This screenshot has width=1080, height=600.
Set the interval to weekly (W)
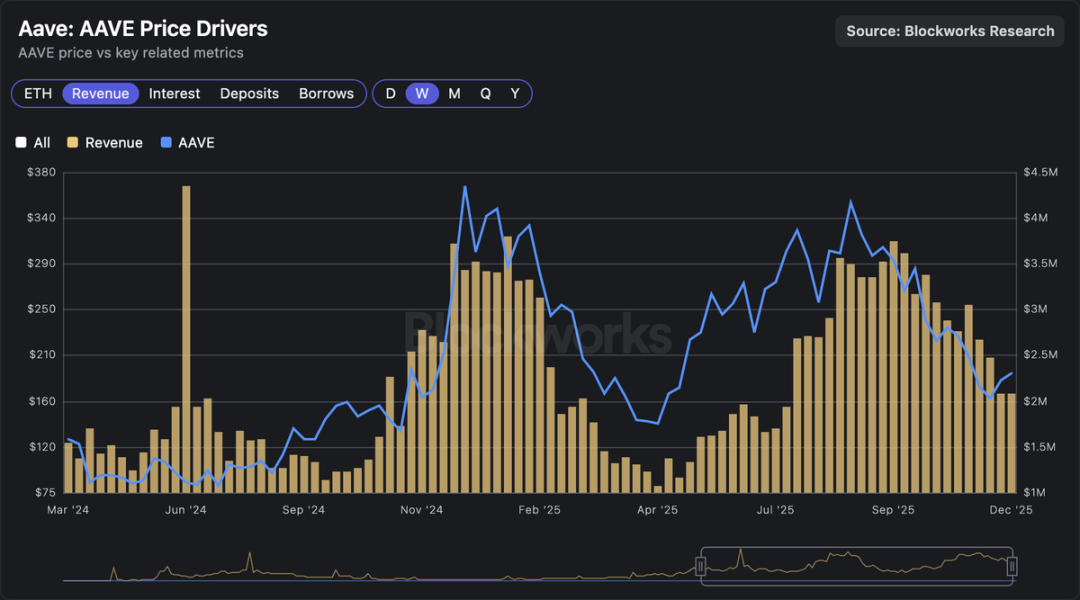422,93
